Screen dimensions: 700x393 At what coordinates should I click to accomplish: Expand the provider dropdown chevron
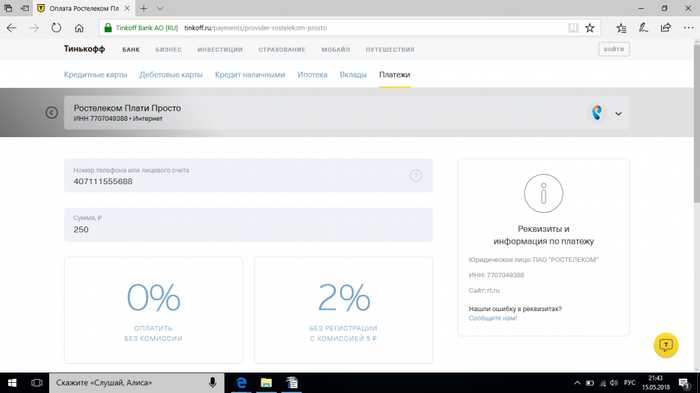[618, 114]
